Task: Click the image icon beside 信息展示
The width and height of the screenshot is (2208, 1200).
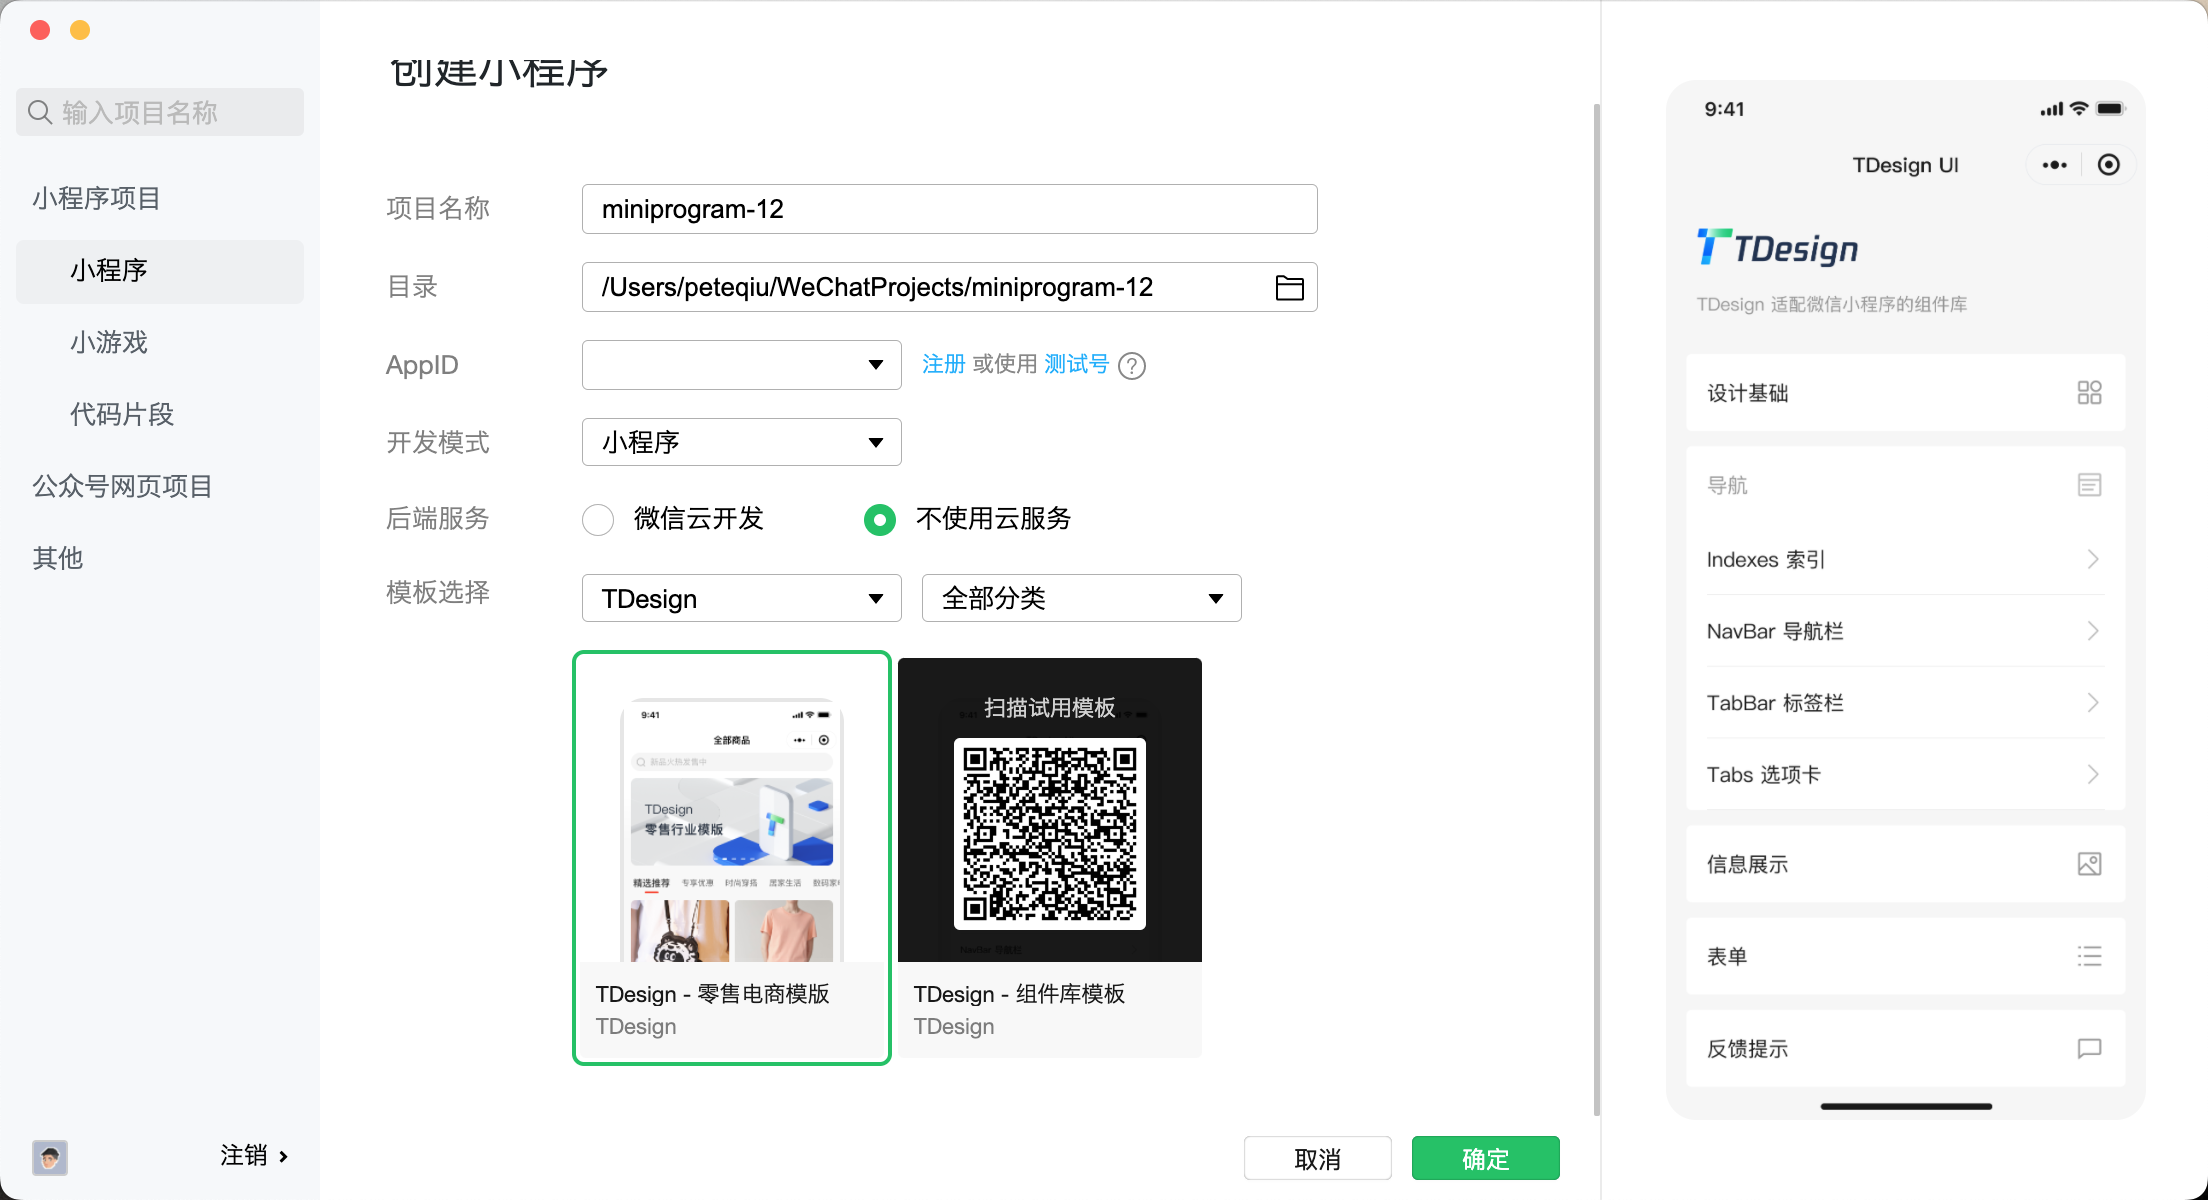Action: (x=2090, y=864)
